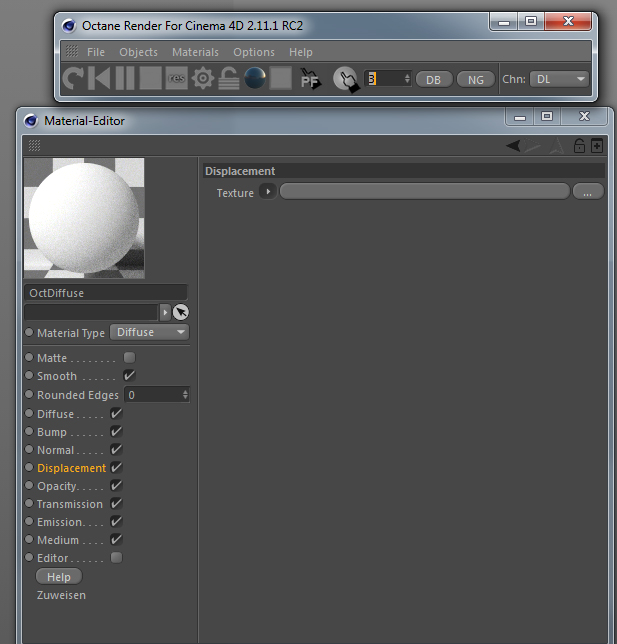Click the Cinema 4D logo in Material-Editor title
617x644 pixels.
(31, 121)
